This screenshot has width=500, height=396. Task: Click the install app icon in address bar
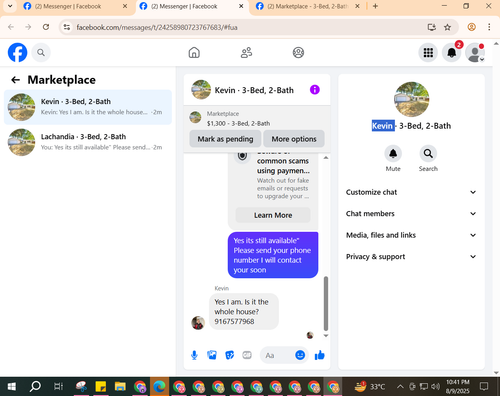(x=432, y=27)
